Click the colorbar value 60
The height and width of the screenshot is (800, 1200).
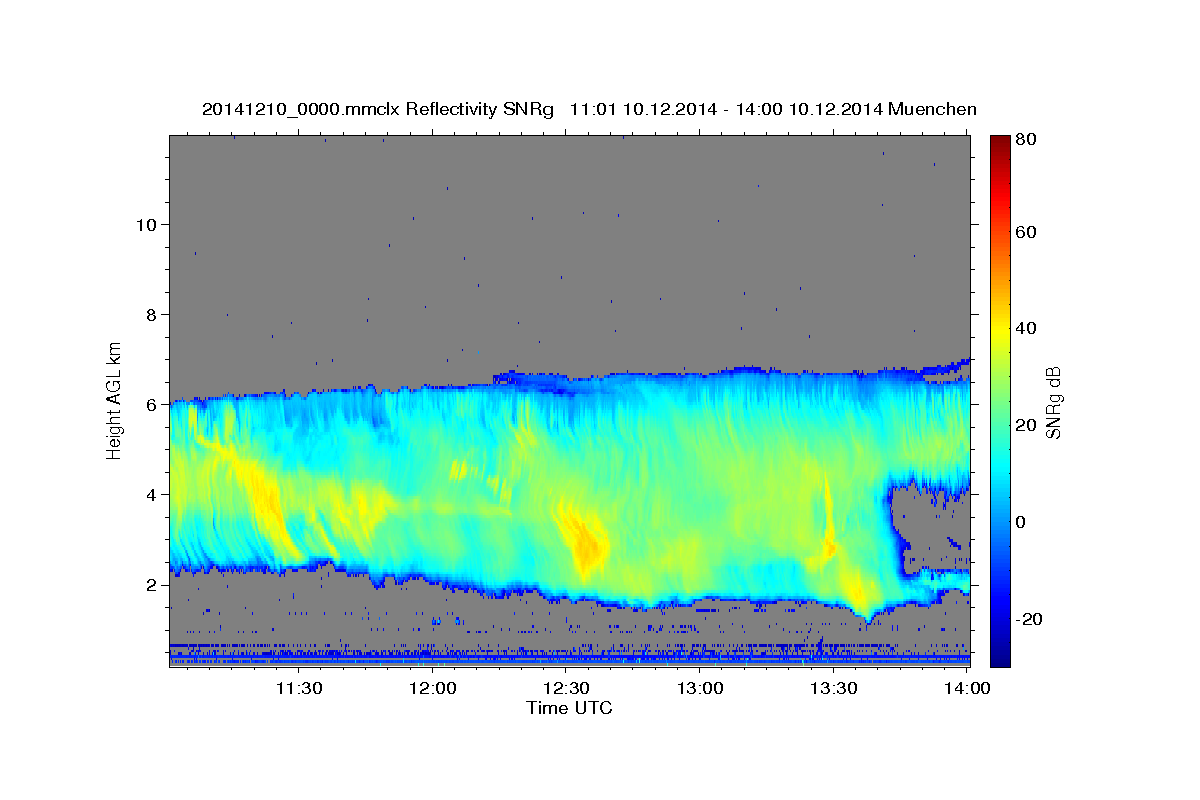click(1024, 232)
